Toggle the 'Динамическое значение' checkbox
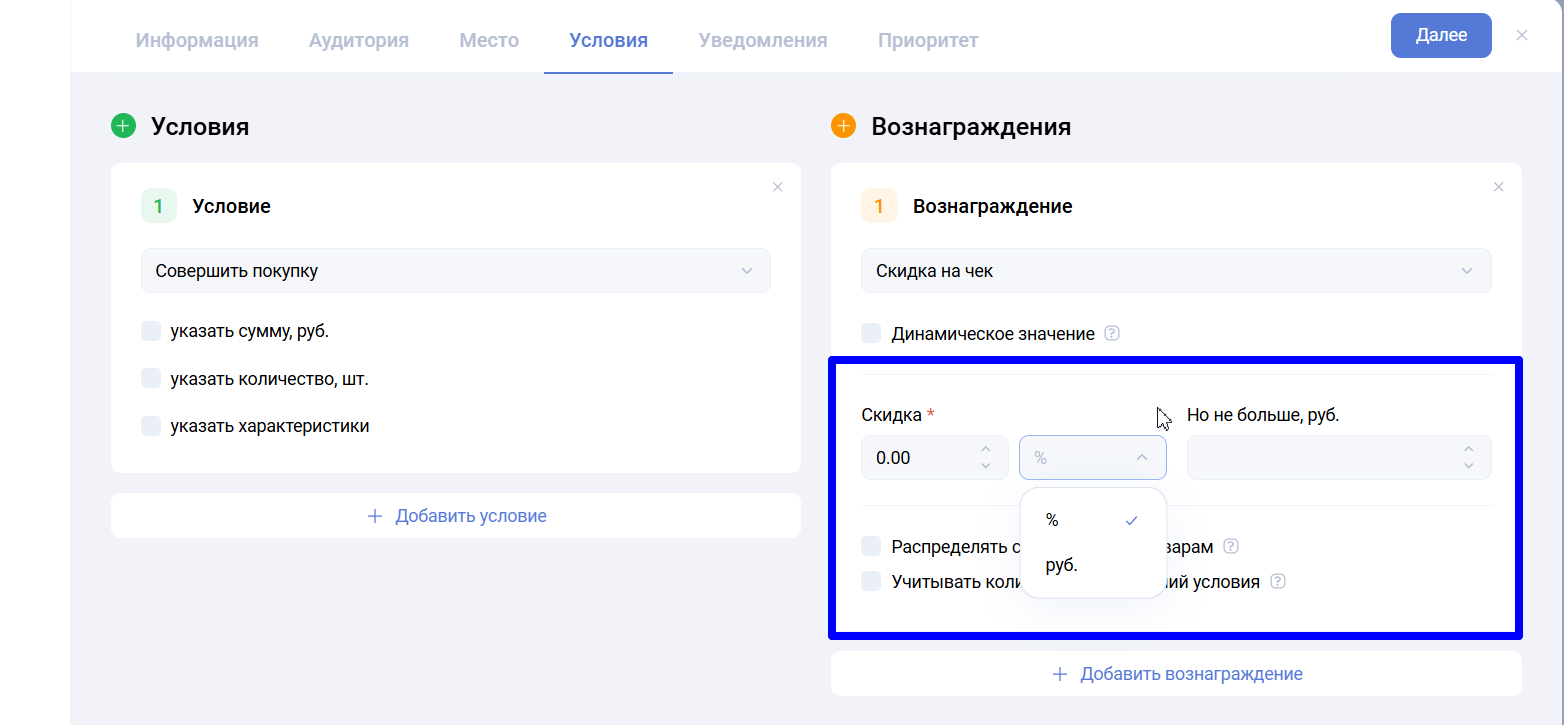The image size is (1564, 725). pos(871,334)
